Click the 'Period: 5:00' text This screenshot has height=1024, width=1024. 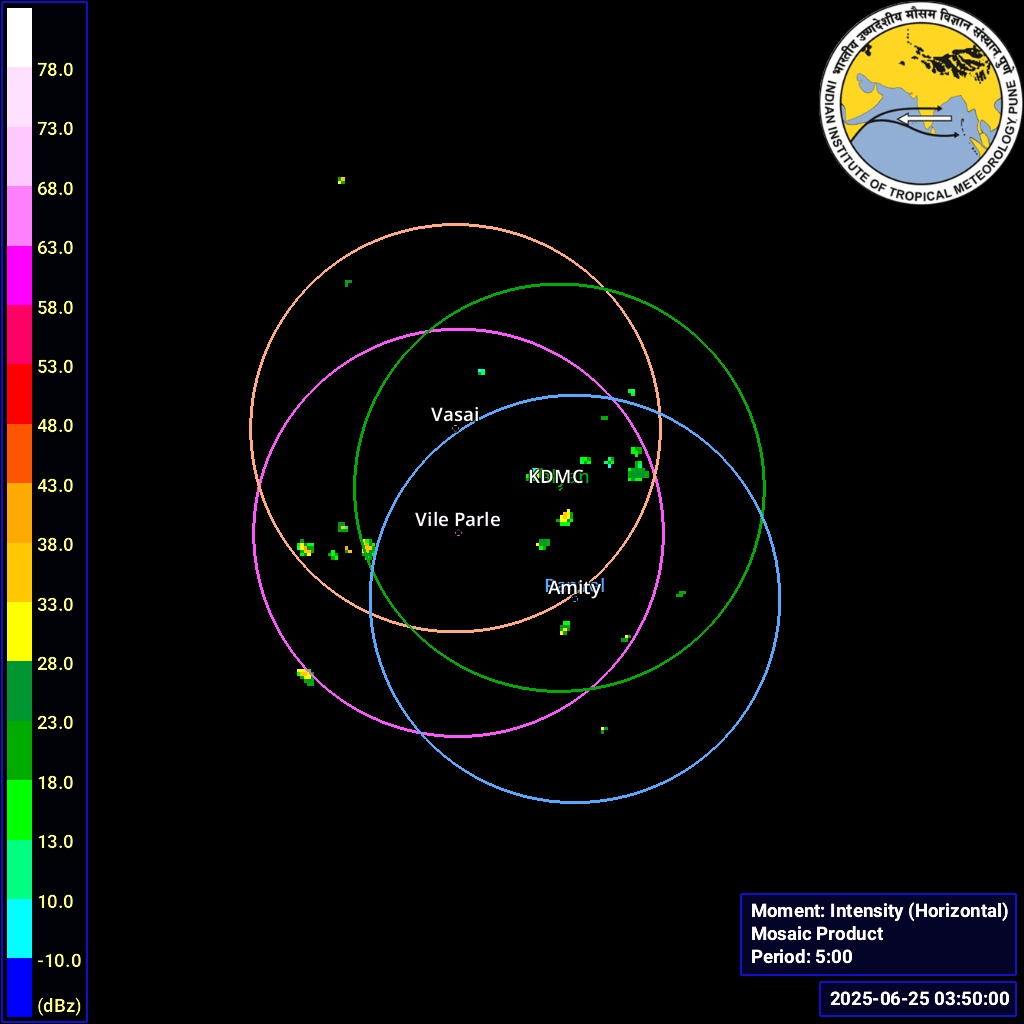click(x=801, y=957)
